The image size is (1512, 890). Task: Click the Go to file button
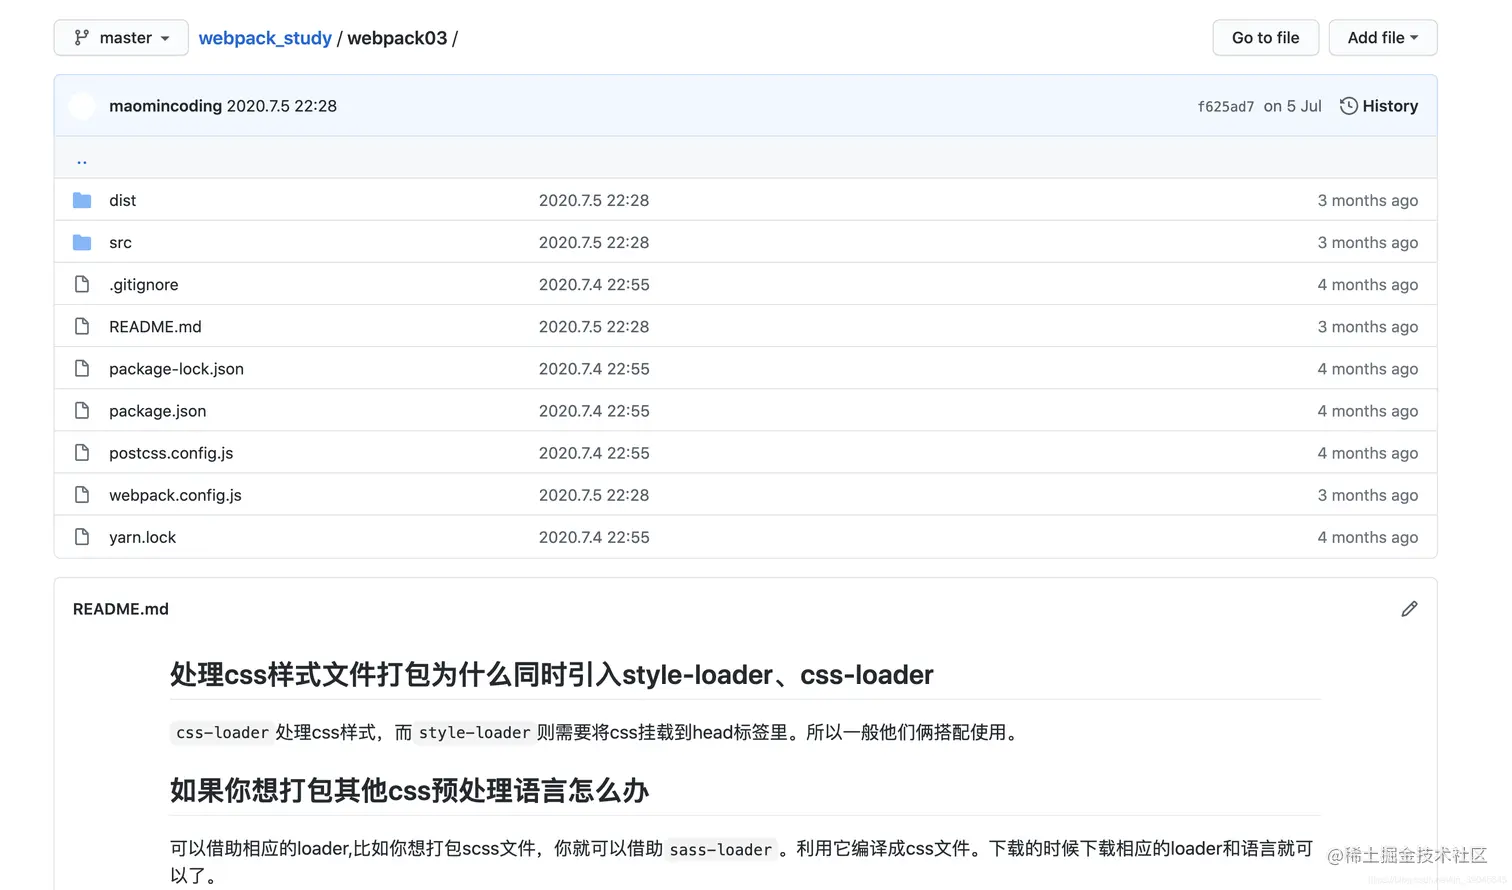click(x=1265, y=38)
